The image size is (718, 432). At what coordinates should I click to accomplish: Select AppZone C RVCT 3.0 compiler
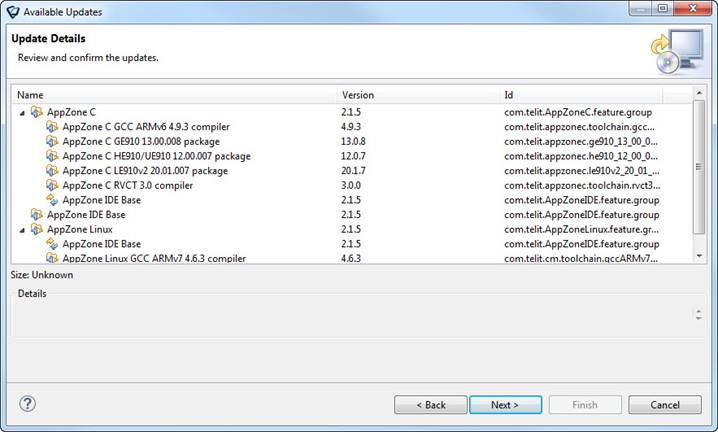[352, 185]
